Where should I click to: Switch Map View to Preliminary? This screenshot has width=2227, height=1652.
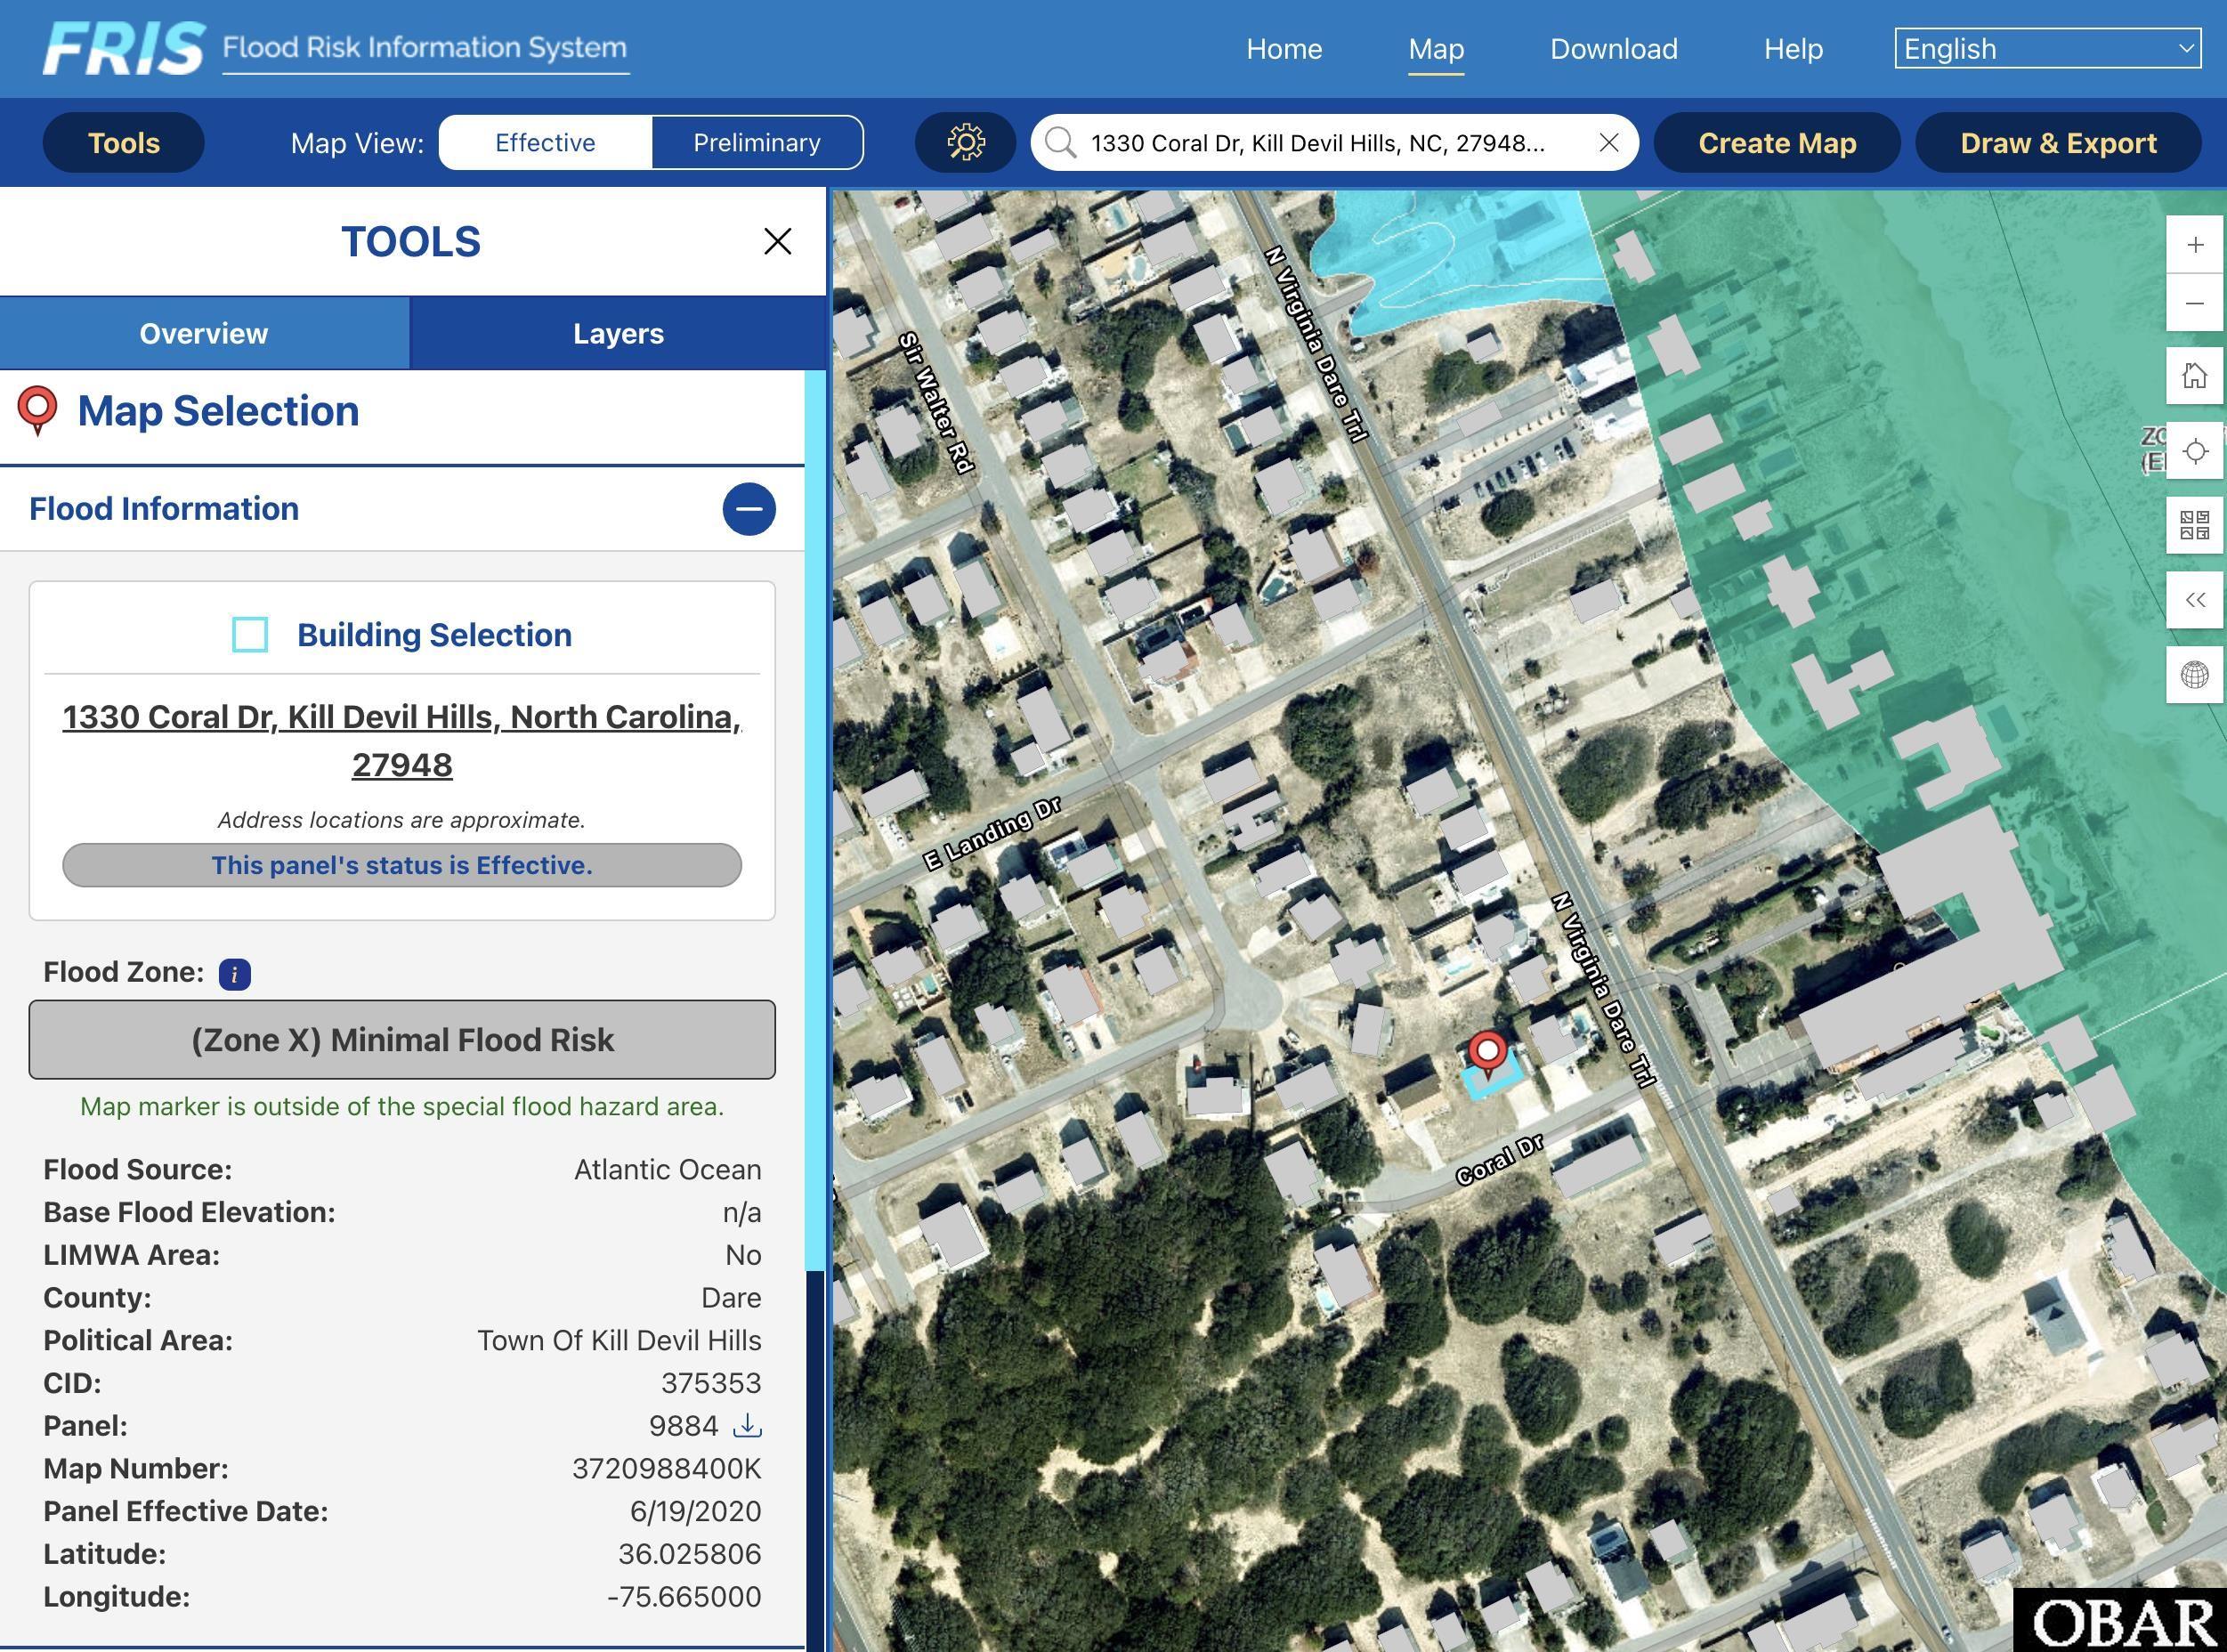click(x=757, y=143)
